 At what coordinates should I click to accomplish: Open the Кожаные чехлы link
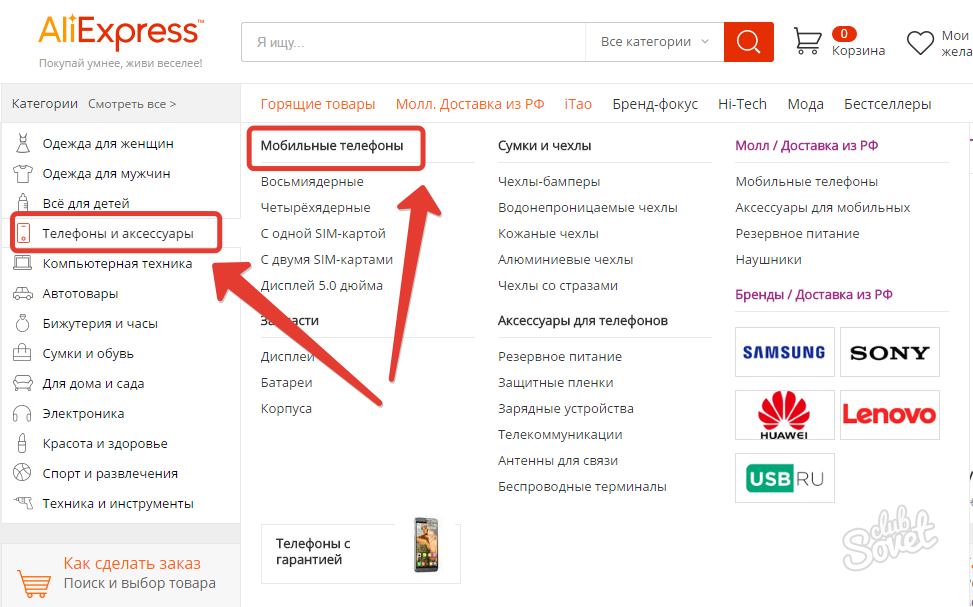(549, 234)
